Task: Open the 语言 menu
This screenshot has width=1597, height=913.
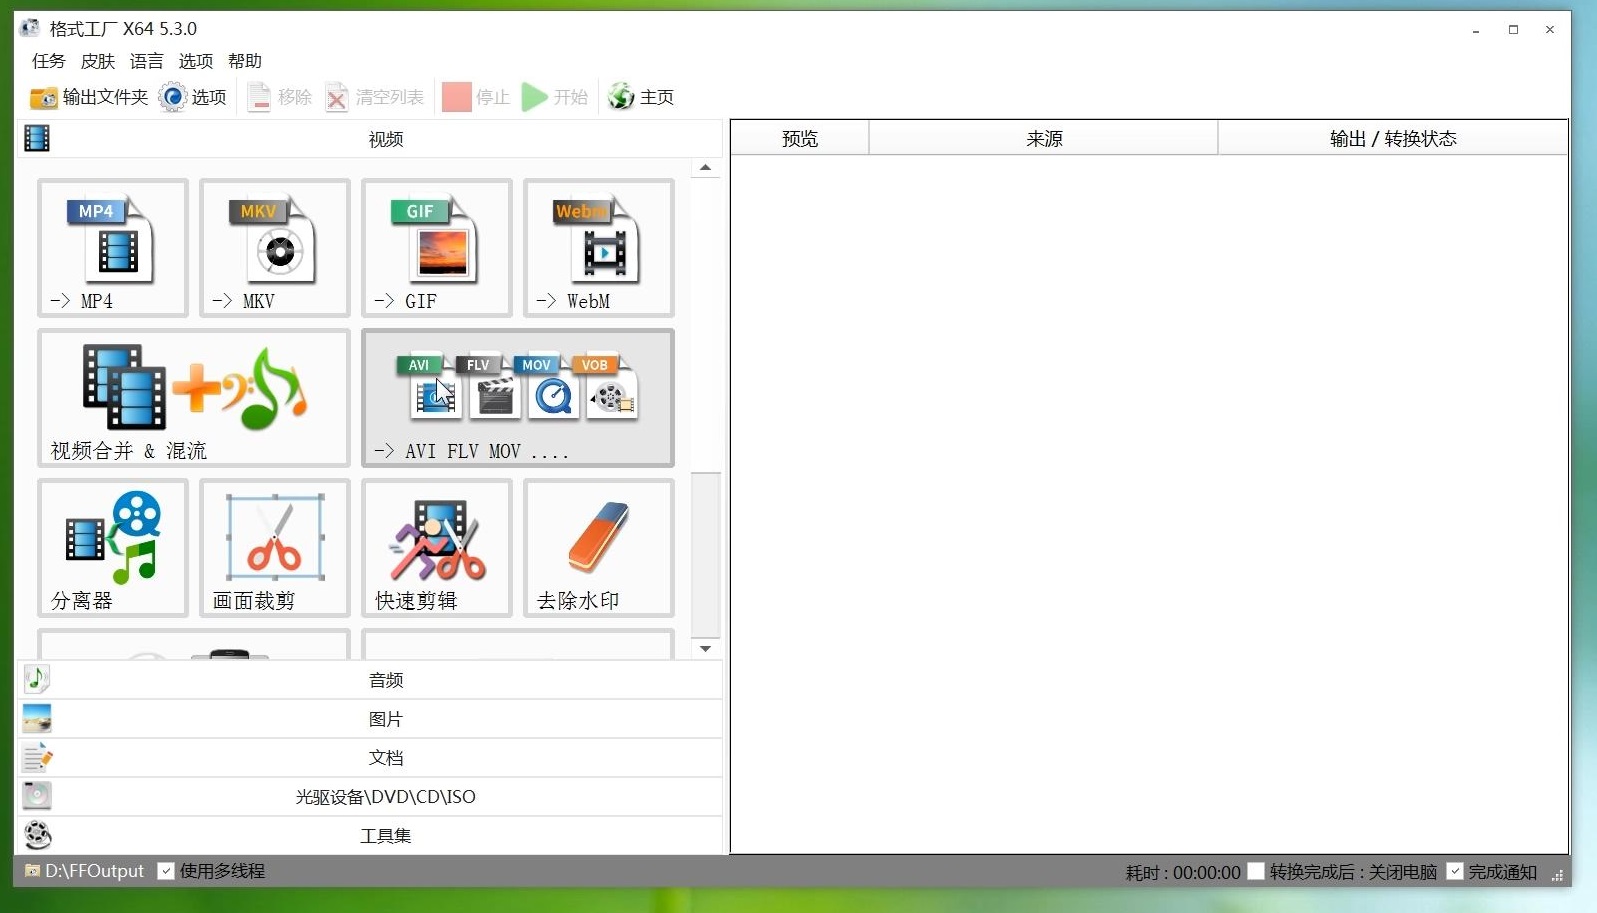Action: tap(147, 61)
